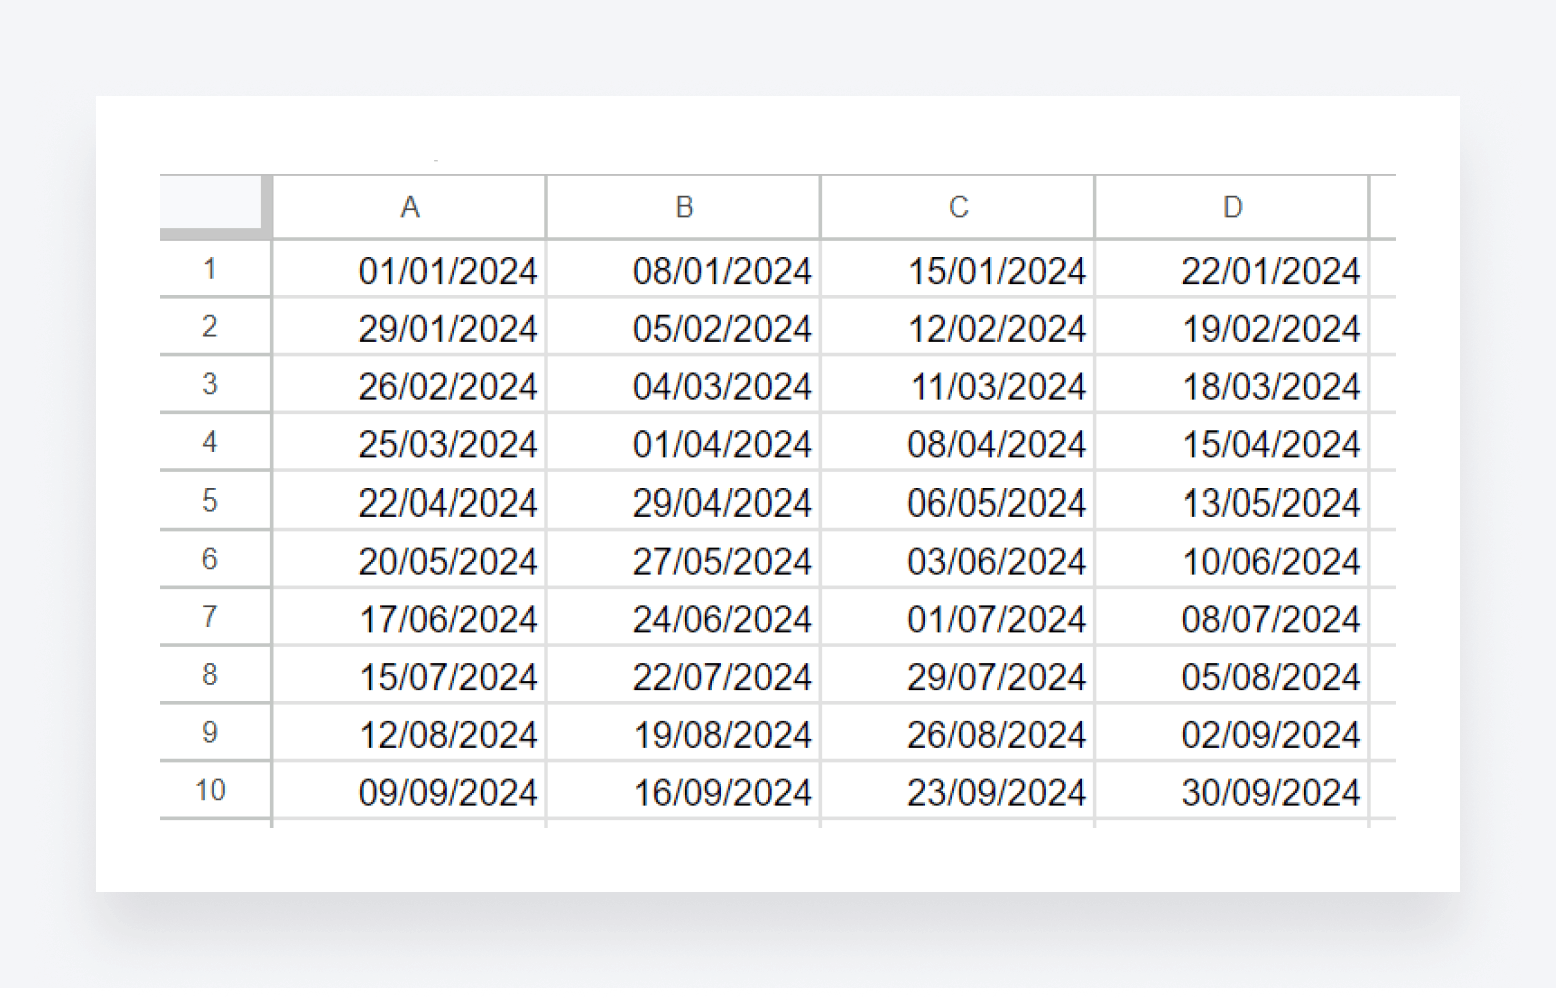Click cell containing 09/09/2024
Viewport: 1556px width, 1000px height.
(409, 790)
